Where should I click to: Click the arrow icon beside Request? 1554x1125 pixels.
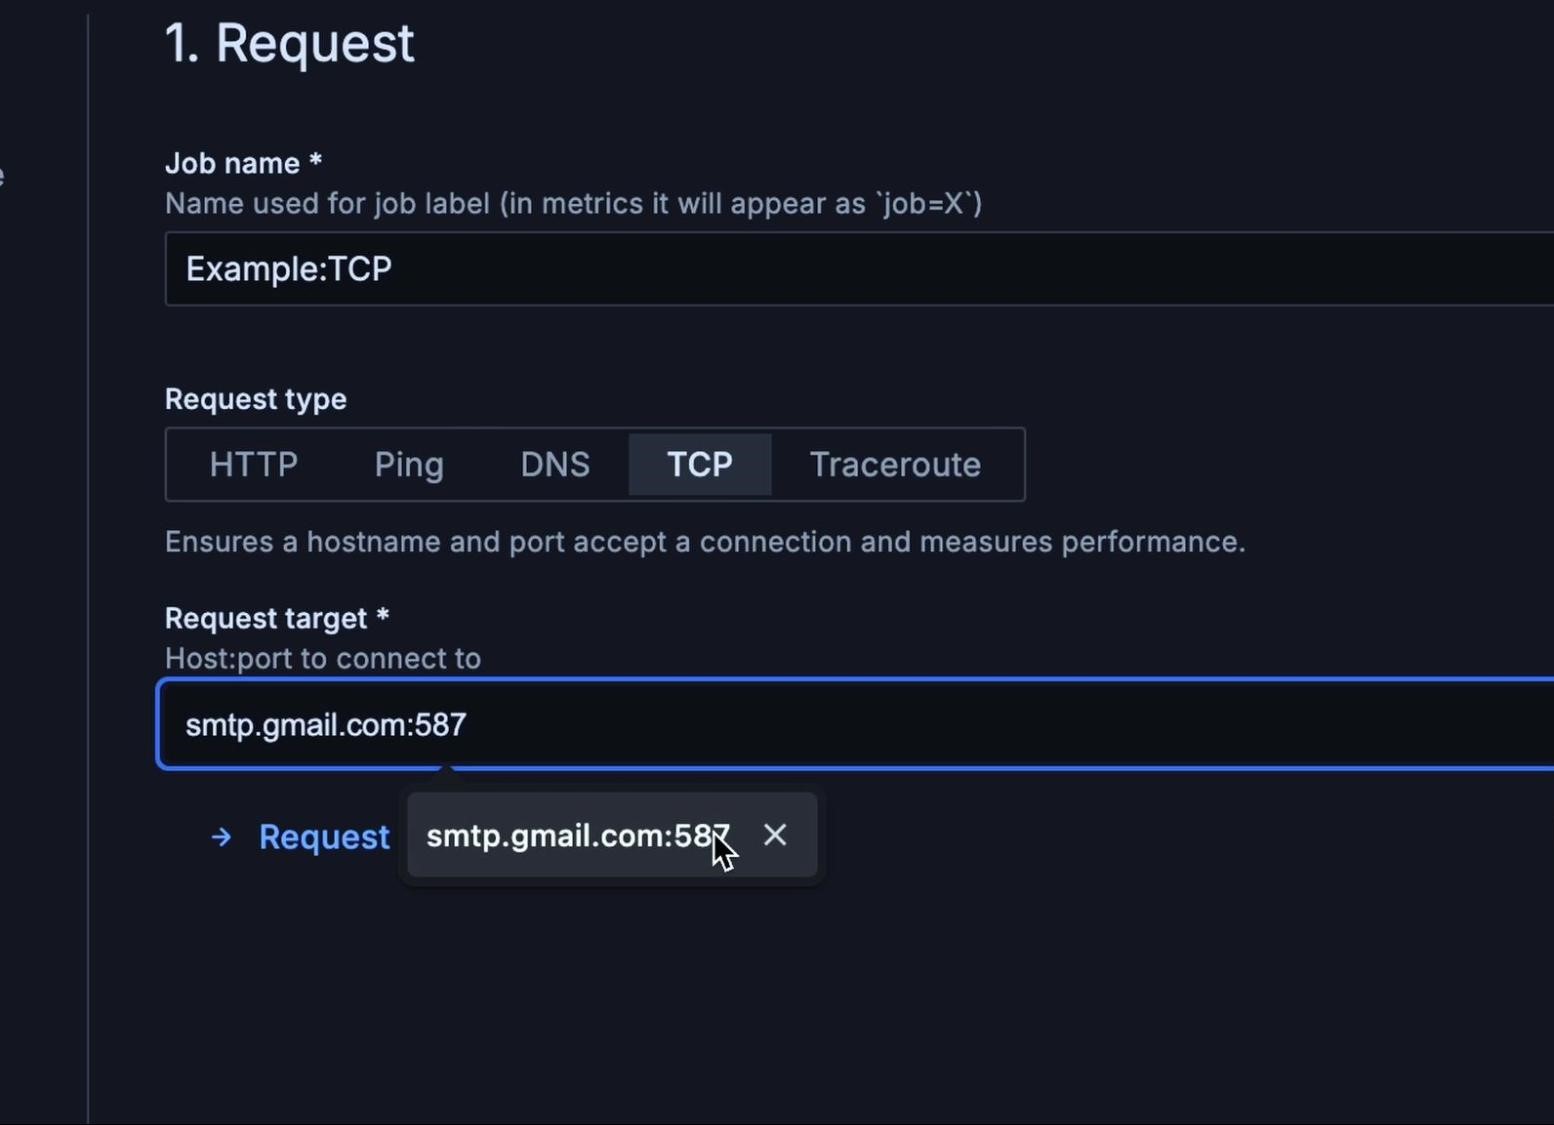[222, 837]
